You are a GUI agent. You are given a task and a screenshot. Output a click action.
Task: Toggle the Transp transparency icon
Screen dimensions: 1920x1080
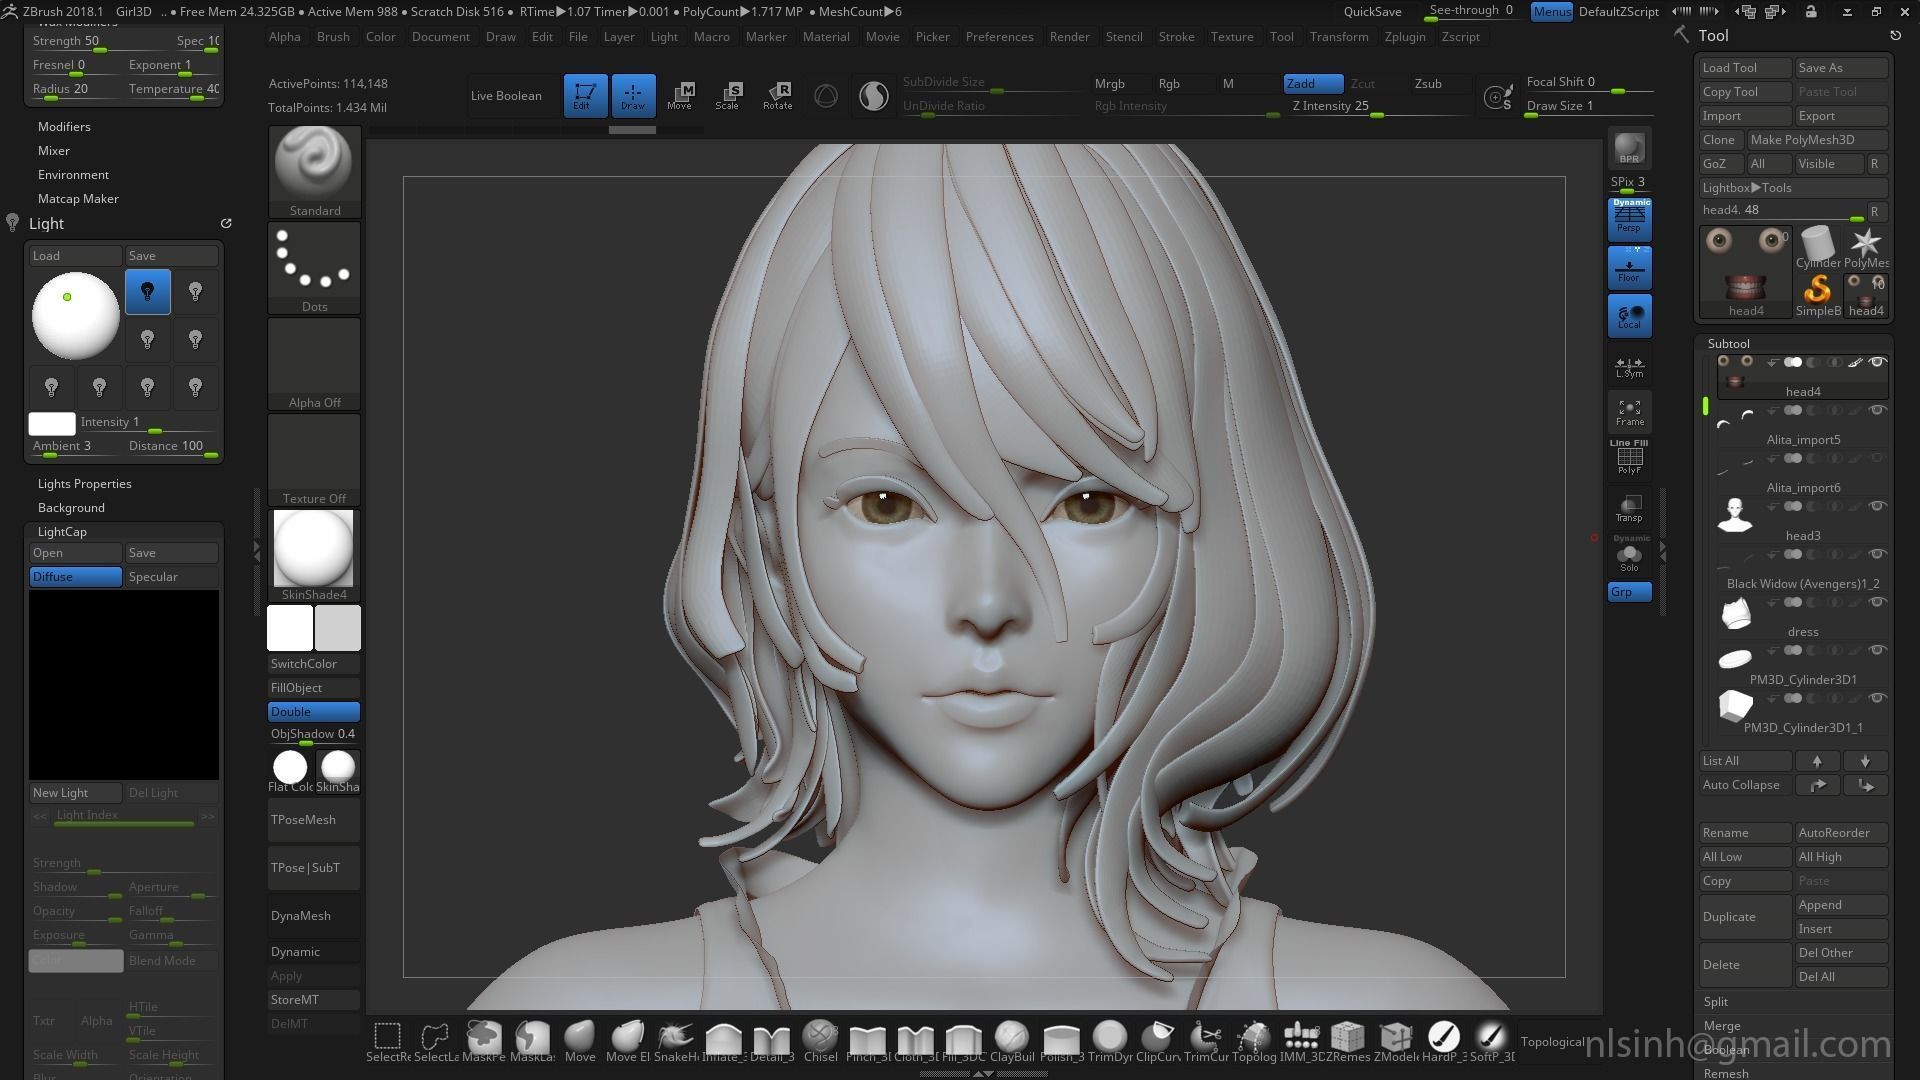[1629, 508]
